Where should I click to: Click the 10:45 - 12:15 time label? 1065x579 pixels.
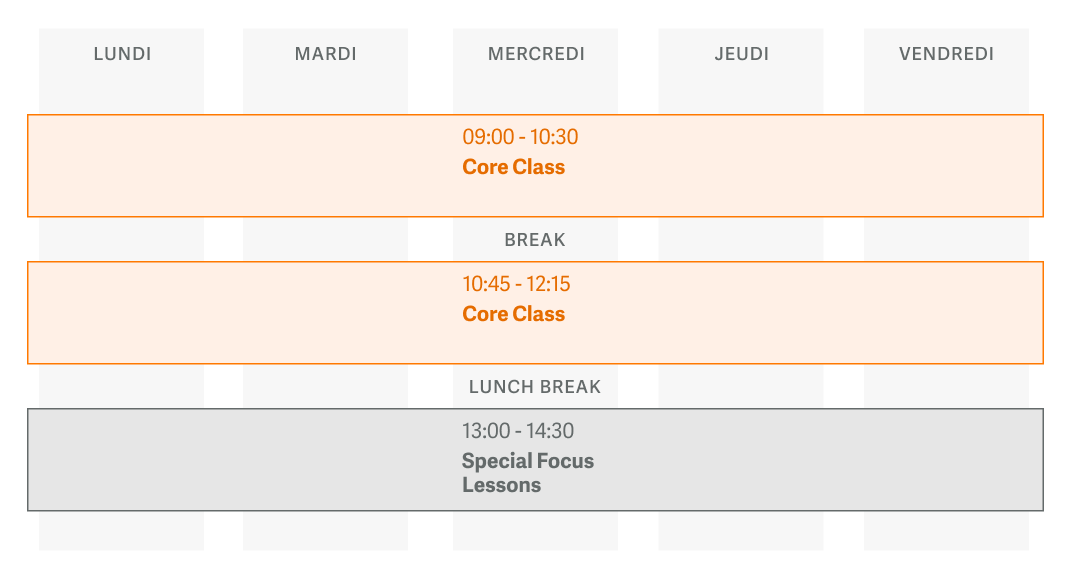coord(516,283)
